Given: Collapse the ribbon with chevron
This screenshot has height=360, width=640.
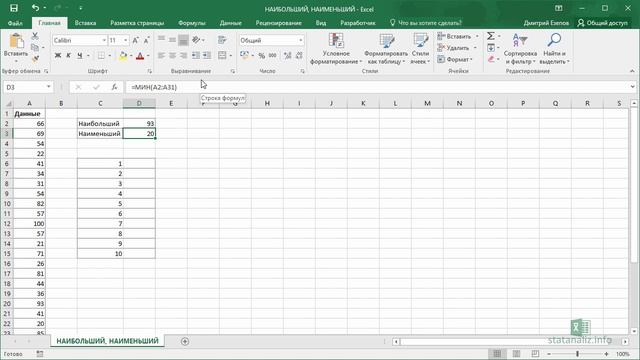Looking at the screenshot, I should point(632,71).
